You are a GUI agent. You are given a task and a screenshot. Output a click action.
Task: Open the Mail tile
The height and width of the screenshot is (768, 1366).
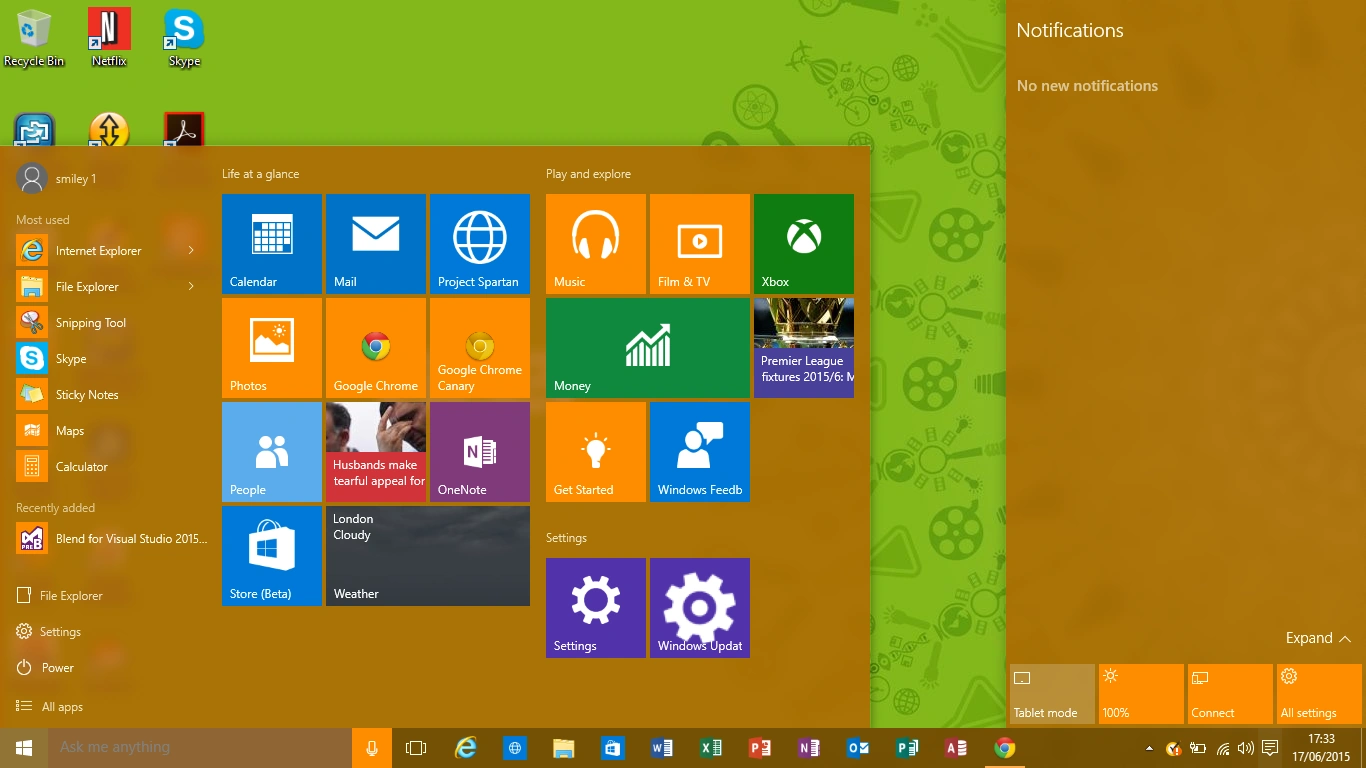376,244
